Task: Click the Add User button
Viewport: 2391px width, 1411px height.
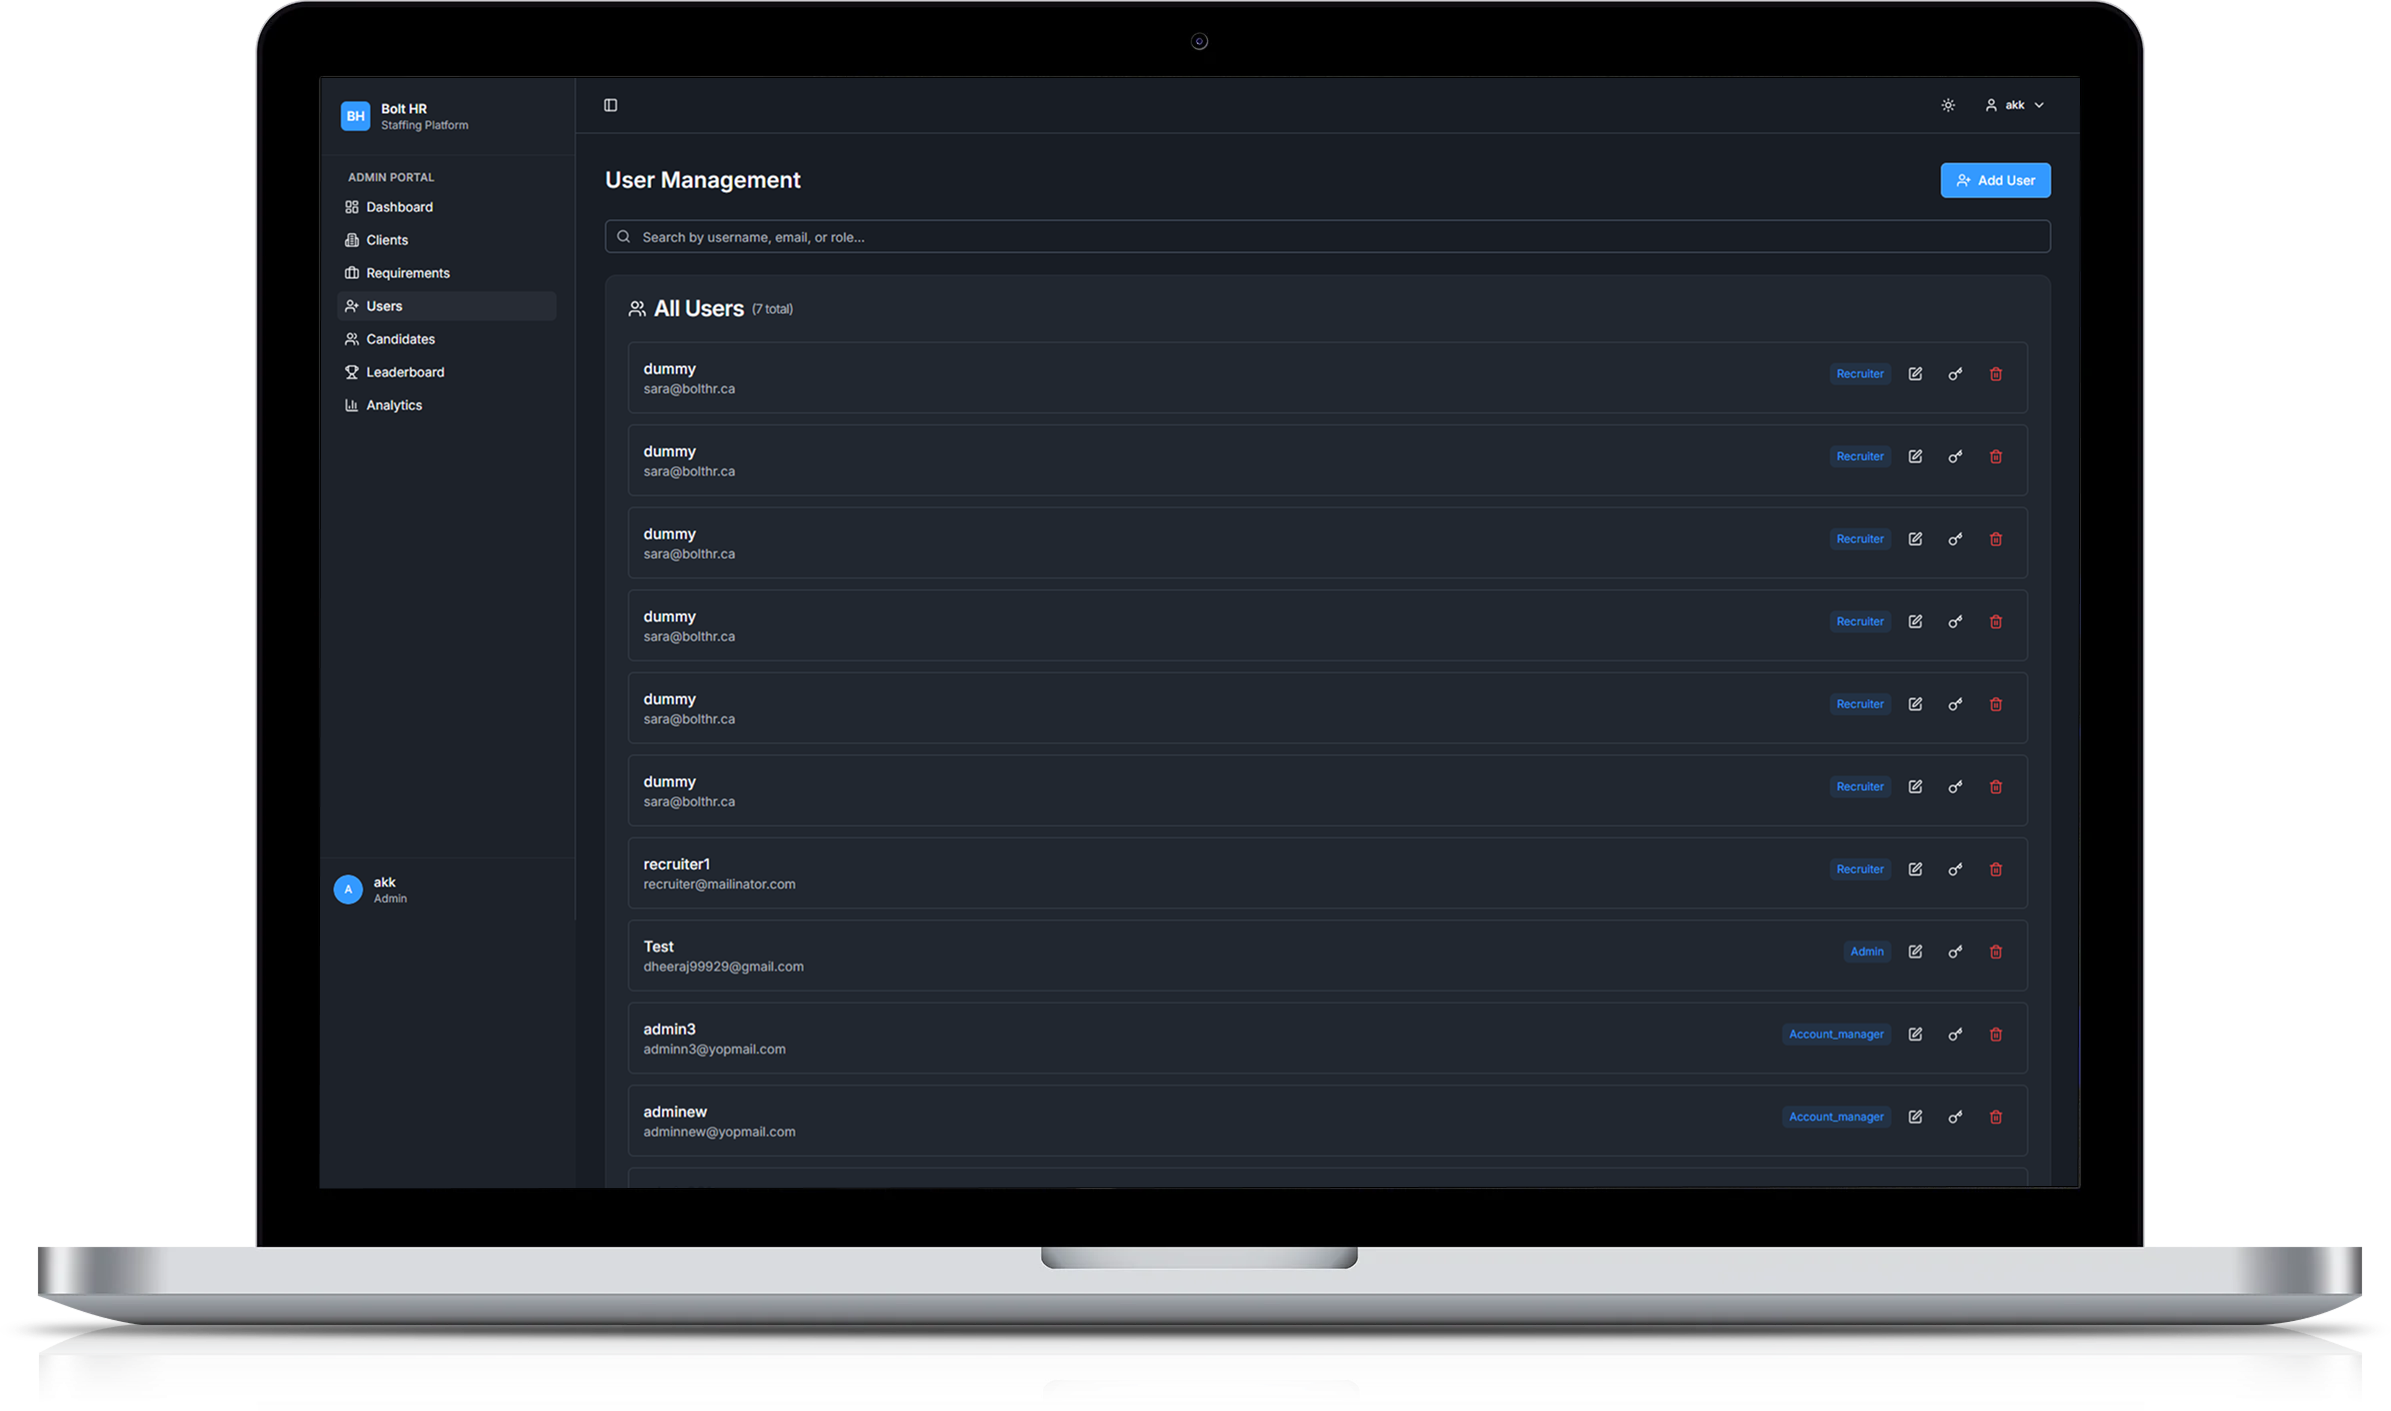Action: pos(1995,180)
